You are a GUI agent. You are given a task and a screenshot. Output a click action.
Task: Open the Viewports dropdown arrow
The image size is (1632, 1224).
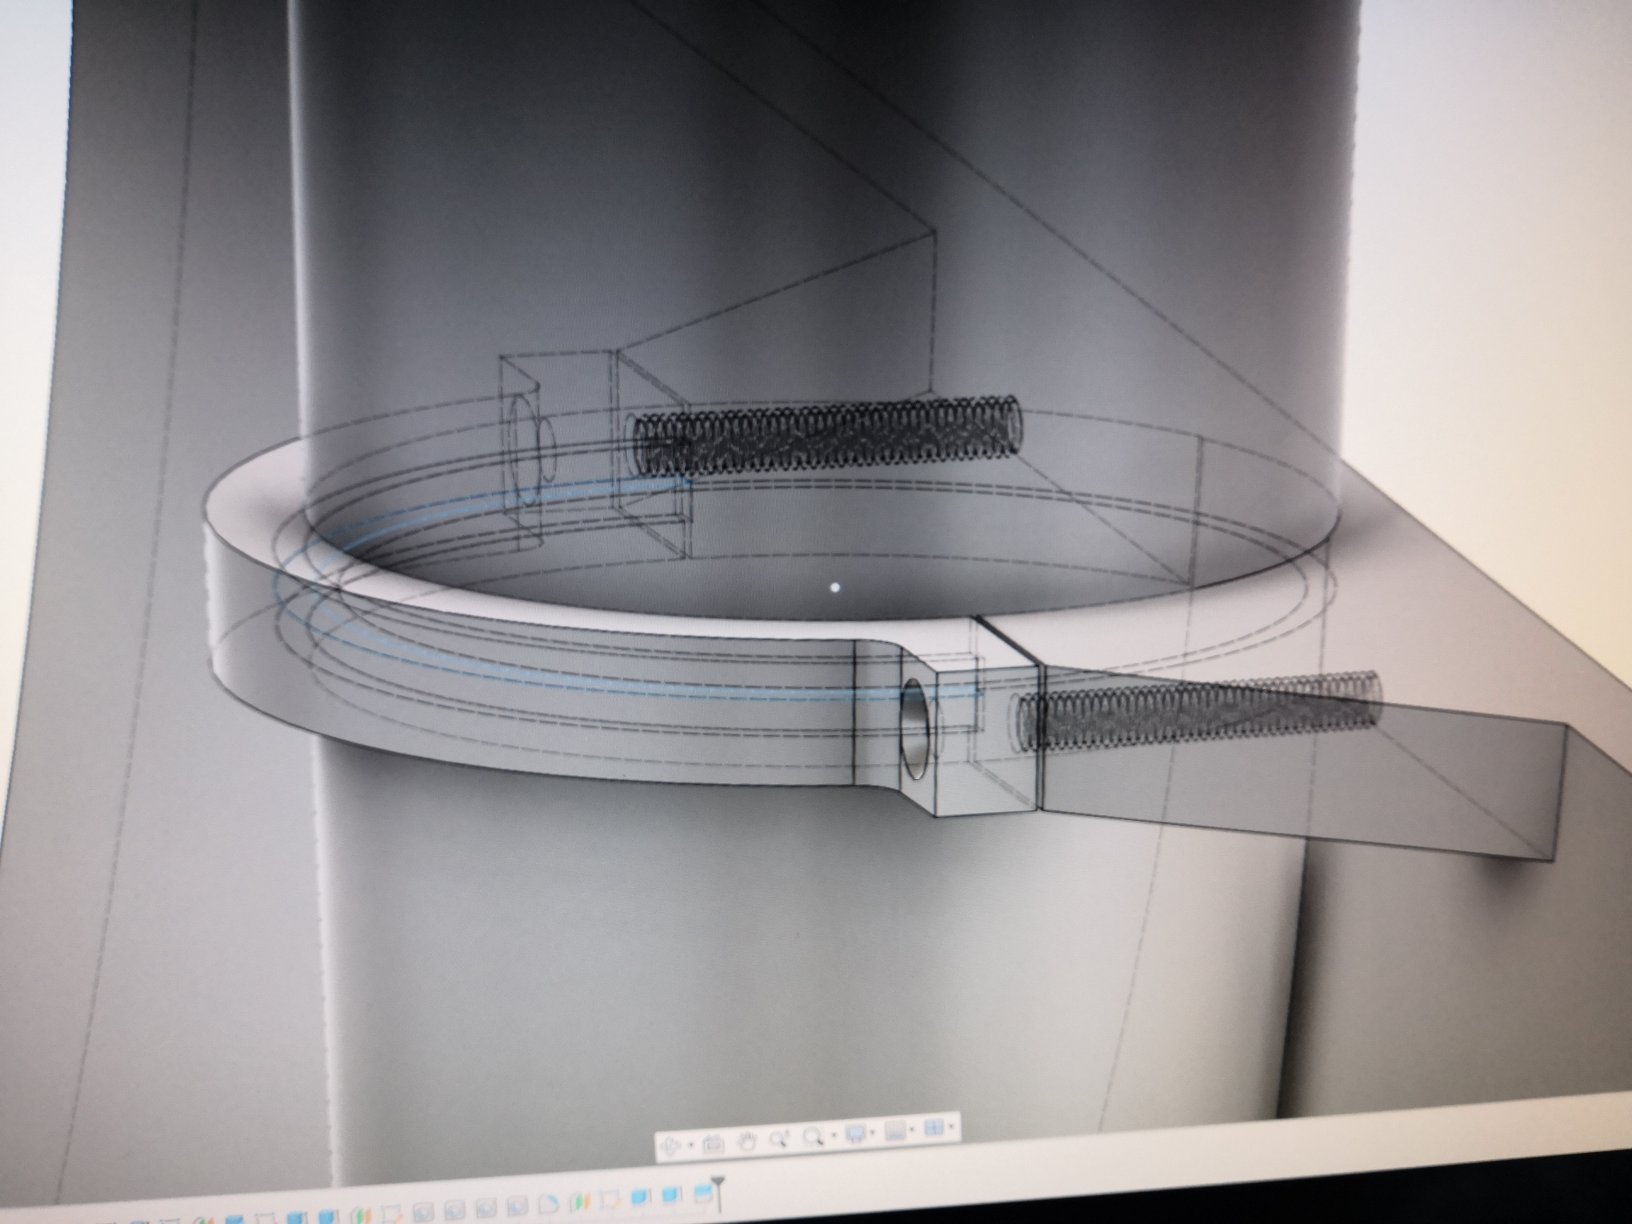[x=951, y=1127]
